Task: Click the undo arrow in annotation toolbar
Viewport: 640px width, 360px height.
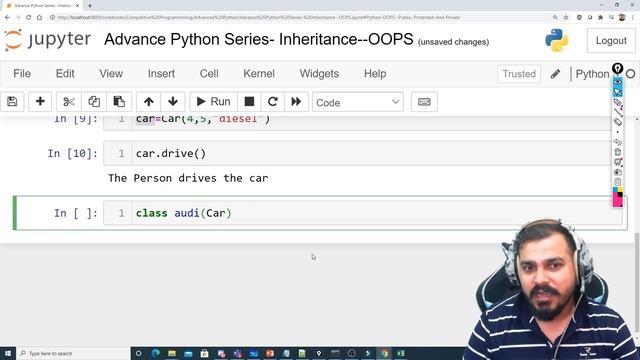Action: tap(618, 142)
